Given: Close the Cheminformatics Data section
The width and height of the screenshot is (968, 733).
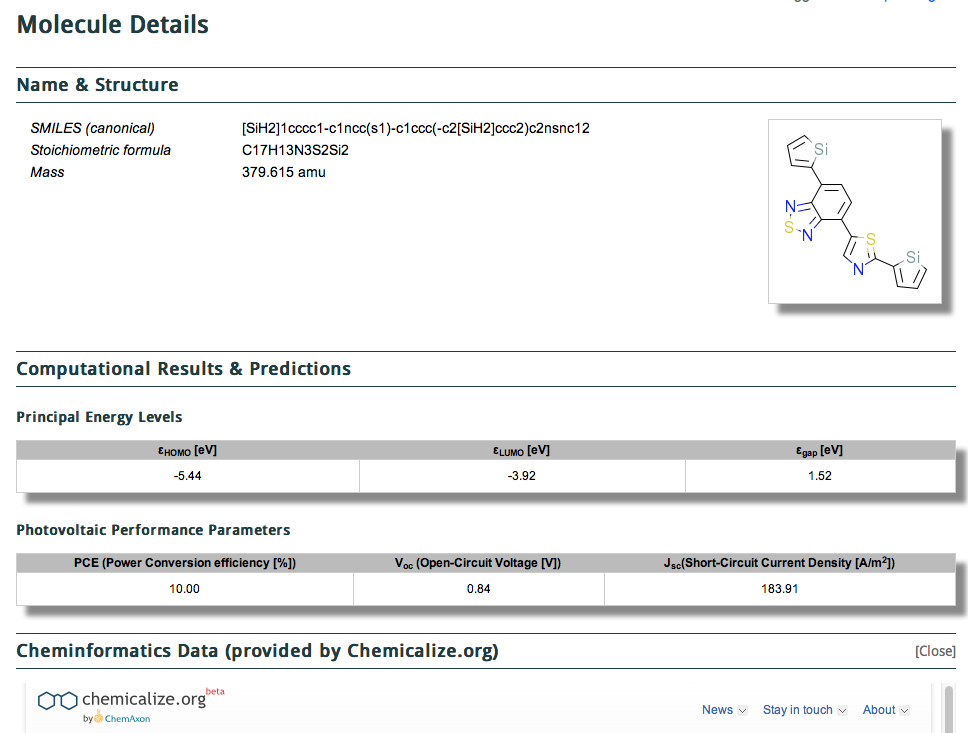Looking at the screenshot, I should coord(935,651).
